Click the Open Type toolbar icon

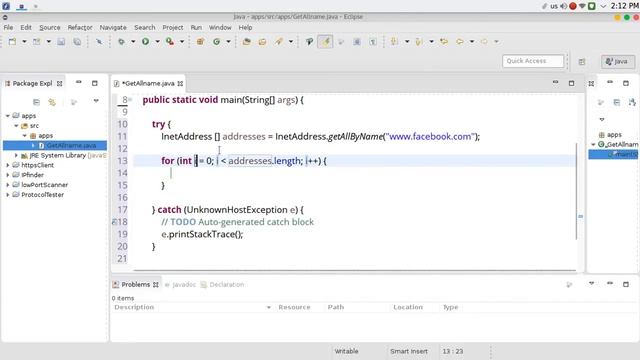[247, 42]
